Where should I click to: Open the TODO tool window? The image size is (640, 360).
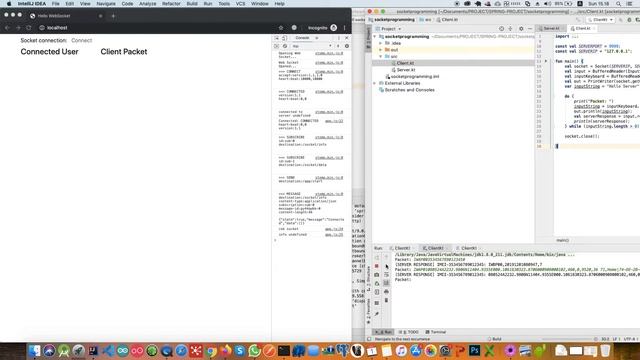click(409, 332)
